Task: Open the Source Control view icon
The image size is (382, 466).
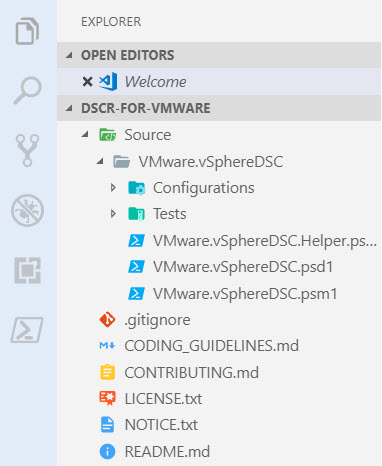Action: 27,150
